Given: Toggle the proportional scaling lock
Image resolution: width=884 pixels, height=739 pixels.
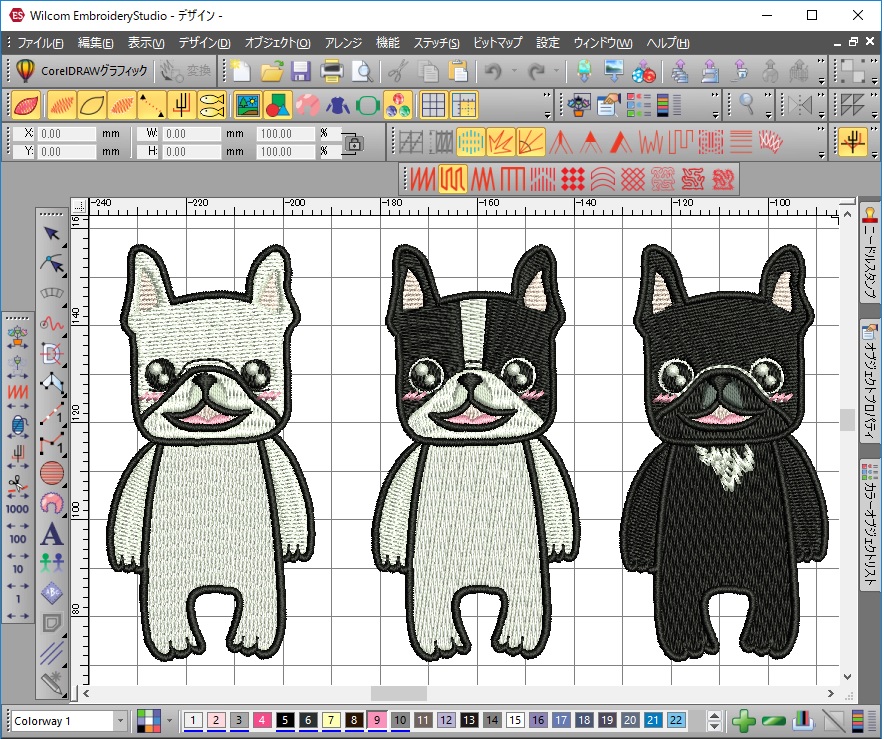Looking at the screenshot, I should coord(353,143).
